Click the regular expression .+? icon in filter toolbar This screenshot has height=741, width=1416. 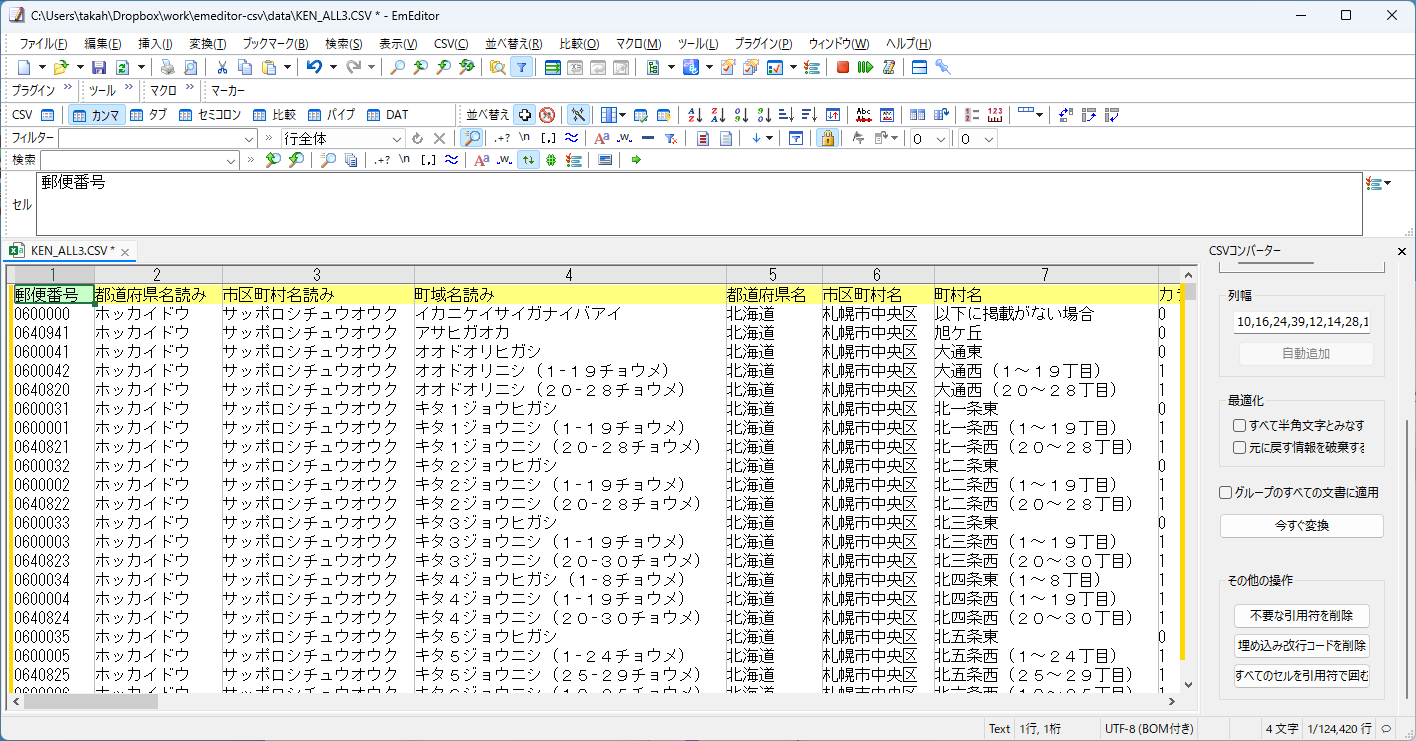coord(502,137)
